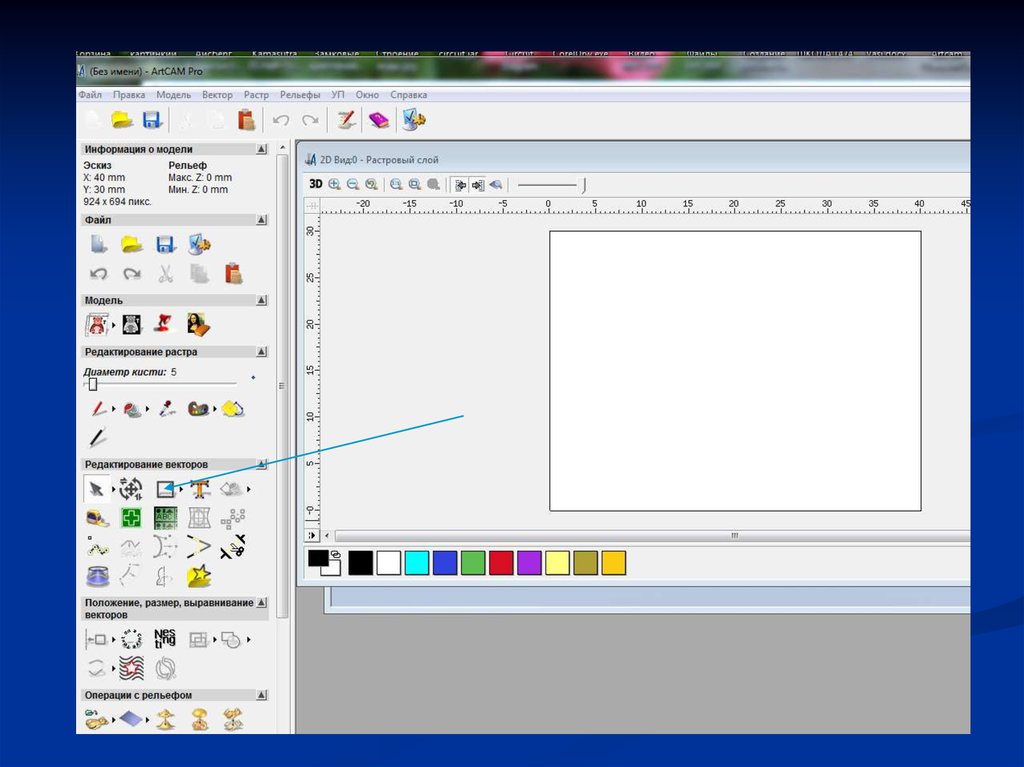Collapse the Информация о модели panel
Image resolution: width=1024 pixels, height=767 pixels.
[x=261, y=149]
